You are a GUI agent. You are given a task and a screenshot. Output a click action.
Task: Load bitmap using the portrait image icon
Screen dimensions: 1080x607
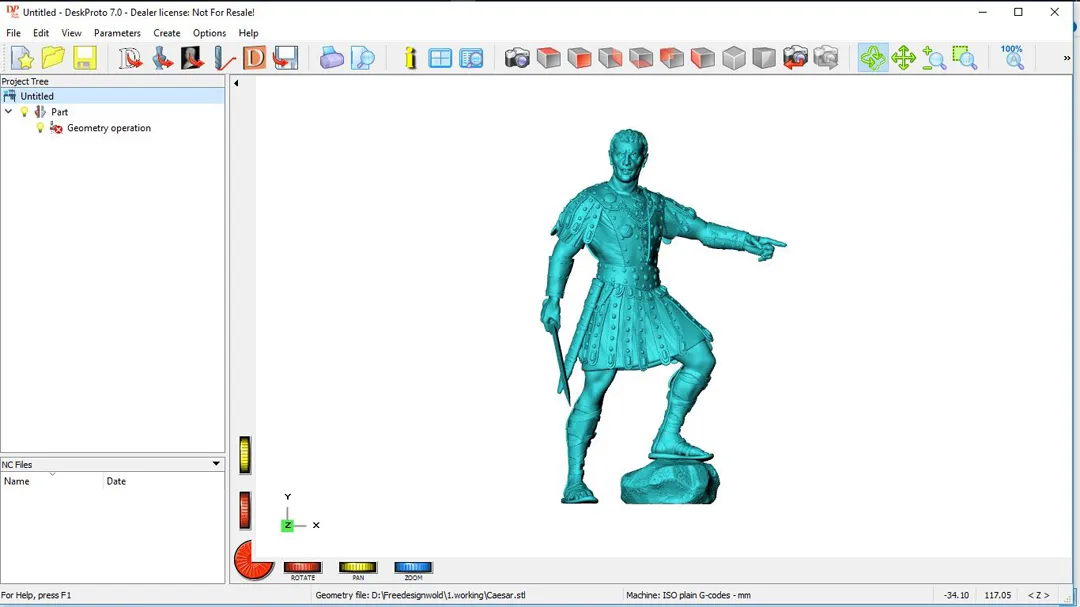tap(192, 58)
